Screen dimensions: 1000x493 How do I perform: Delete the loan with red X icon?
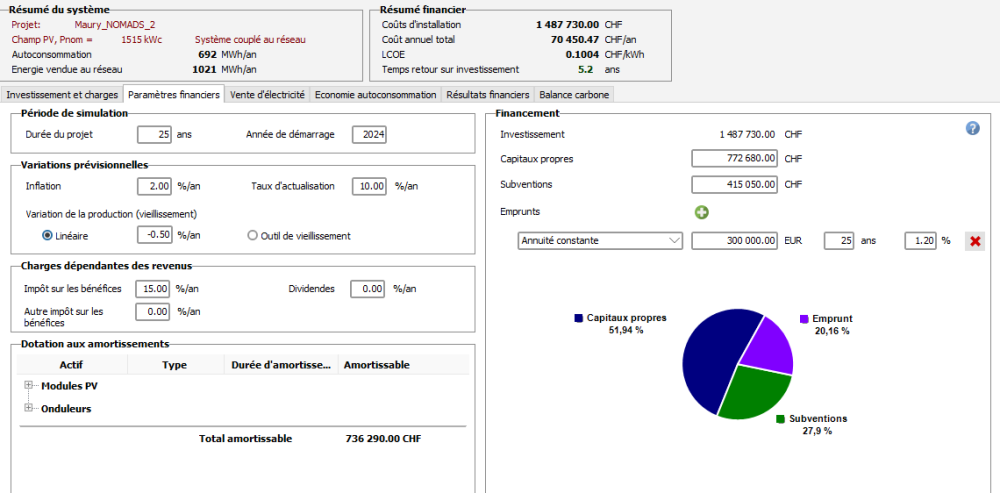tap(974, 241)
